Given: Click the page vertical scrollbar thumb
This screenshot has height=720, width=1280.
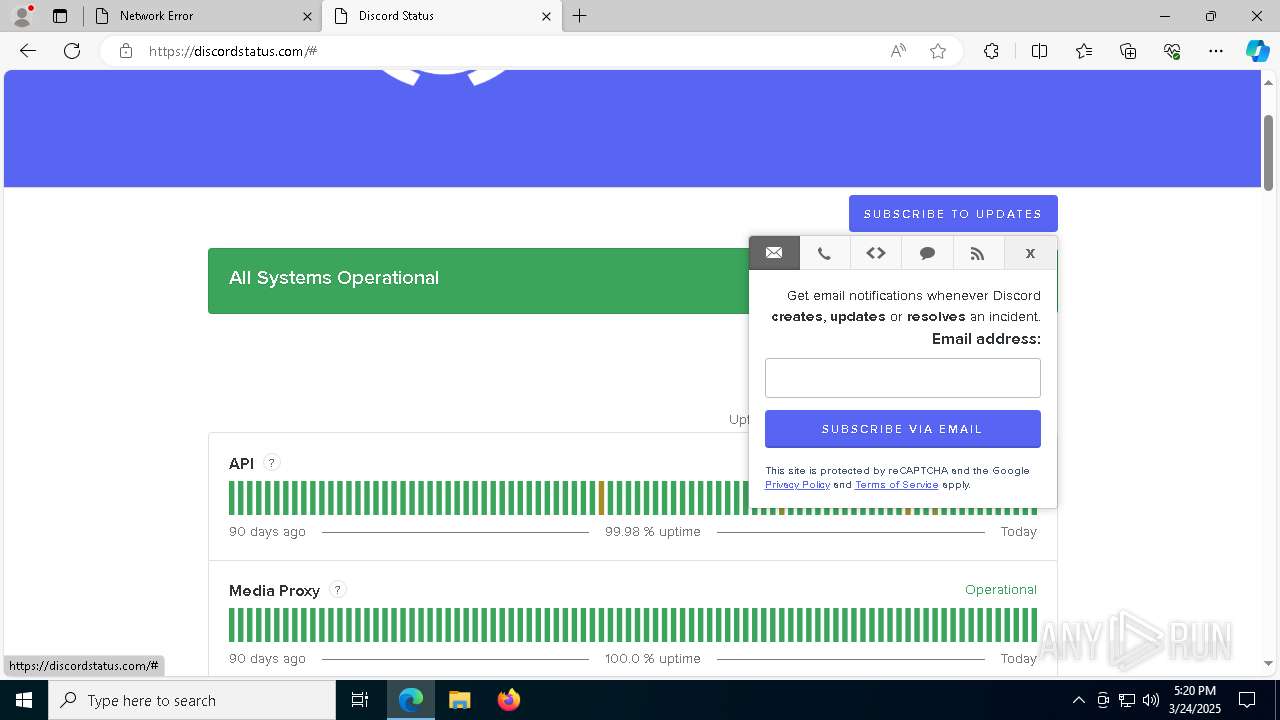Looking at the screenshot, I should click(x=1269, y=152).
